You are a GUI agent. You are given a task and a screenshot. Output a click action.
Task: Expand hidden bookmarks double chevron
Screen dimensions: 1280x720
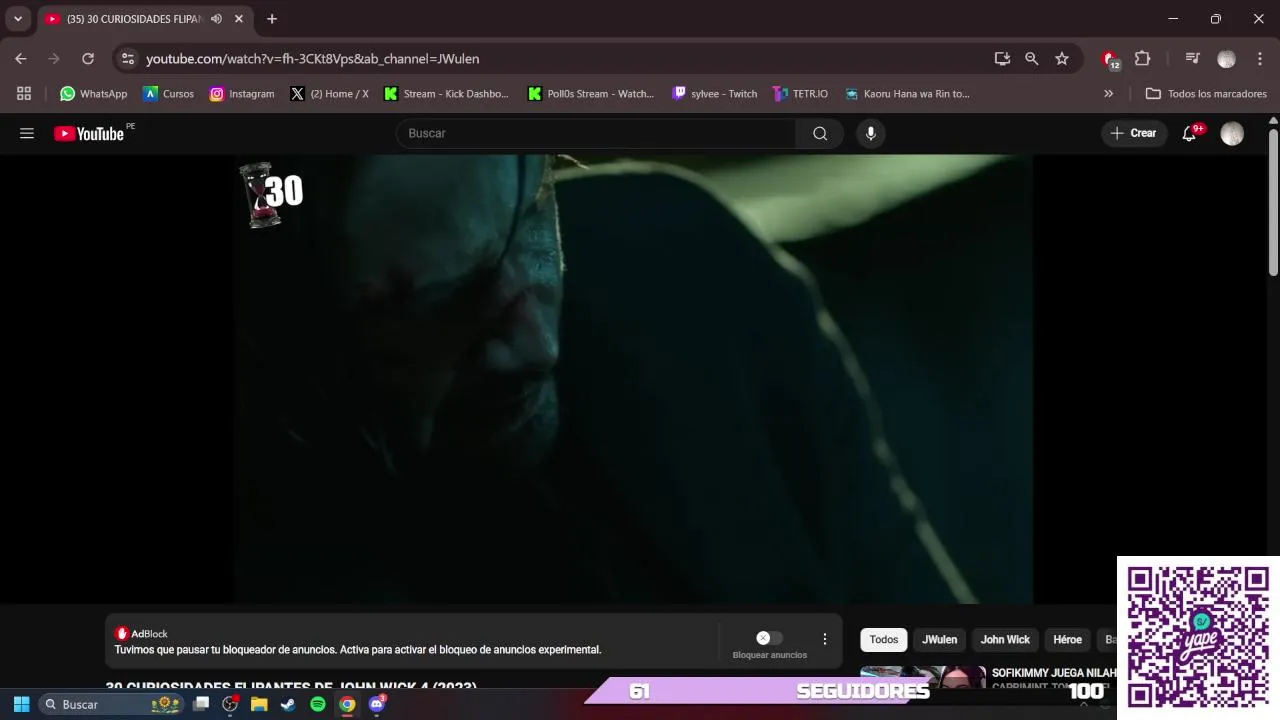tap(1108, 94)
